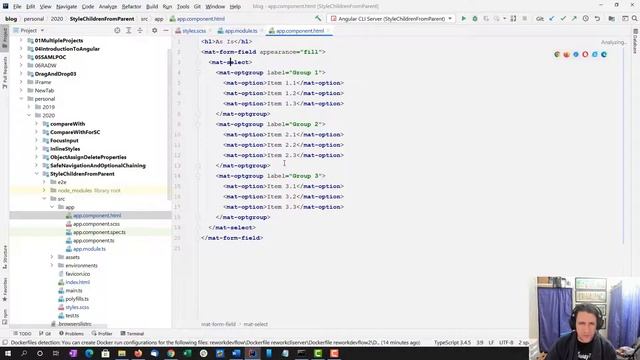Click the Git rollback undo icon
This screenshot has width=640, height=360.
[597, 19]
